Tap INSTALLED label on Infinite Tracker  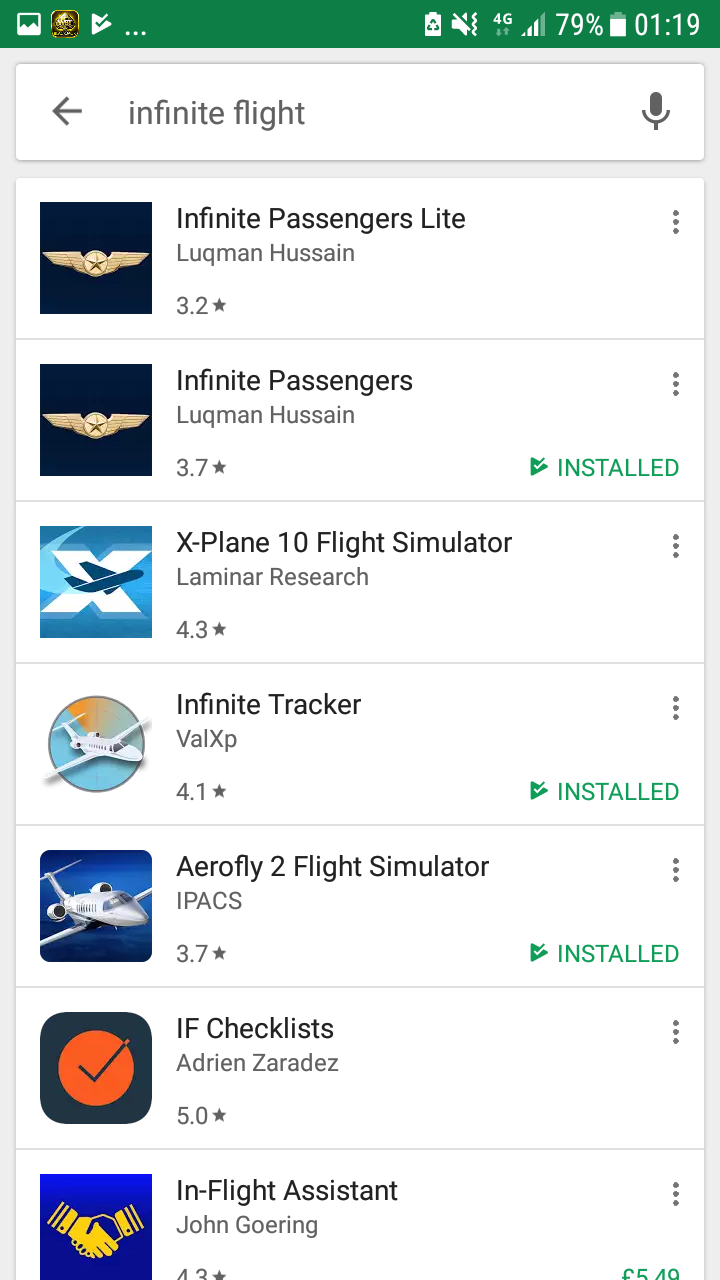pos(605,792)
